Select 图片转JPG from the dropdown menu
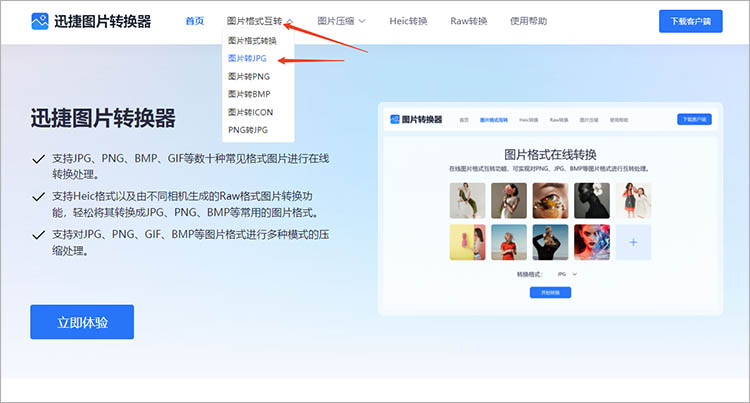Image resolution: width=750 pixels, height=403 pixels. tap(247, 59)
